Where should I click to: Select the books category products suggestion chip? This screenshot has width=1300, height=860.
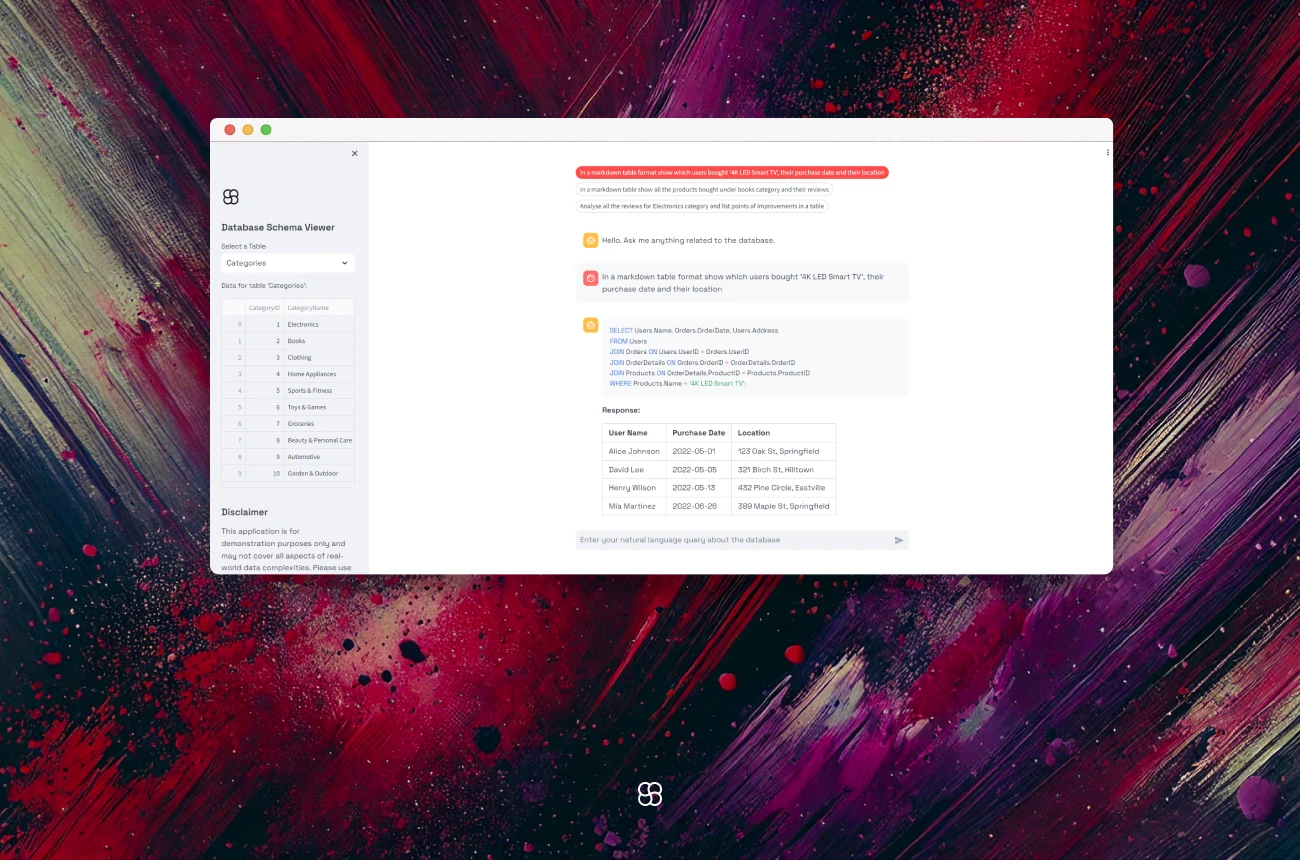[704, 189]
